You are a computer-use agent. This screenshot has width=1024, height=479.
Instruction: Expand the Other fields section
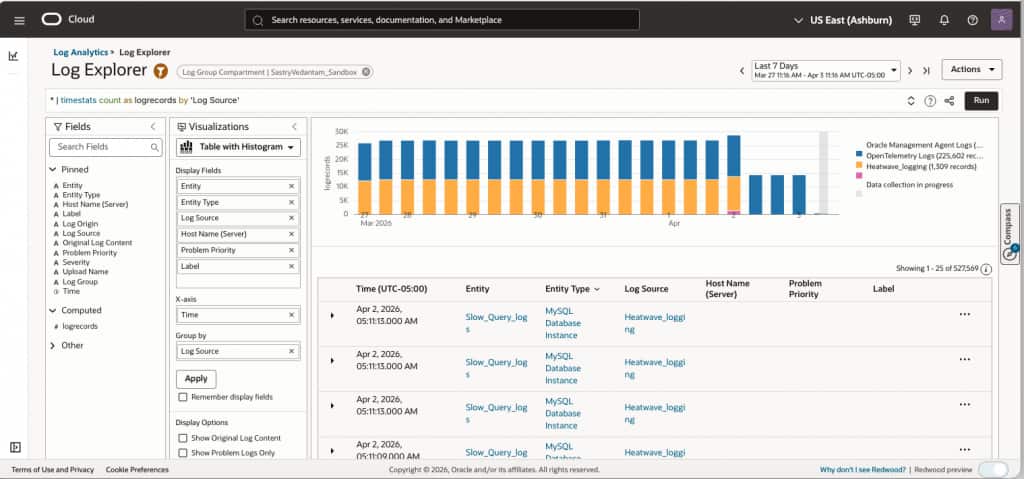[x=52, y=345]
